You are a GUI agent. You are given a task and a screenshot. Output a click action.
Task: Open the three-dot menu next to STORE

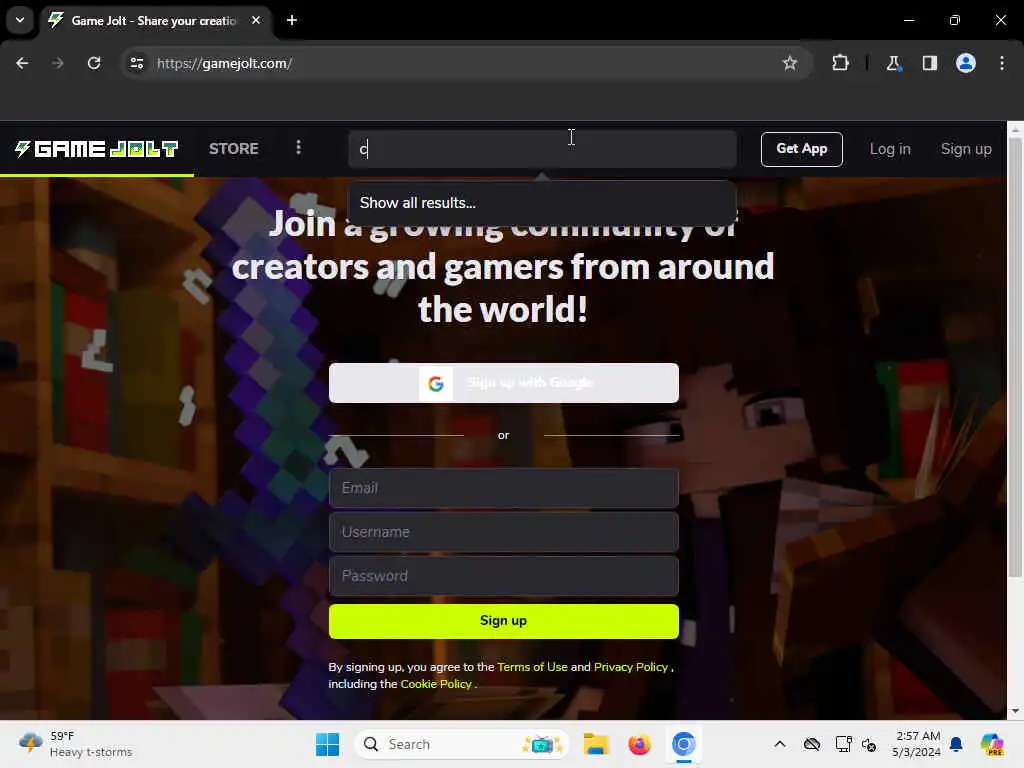[x=298, y=148]
